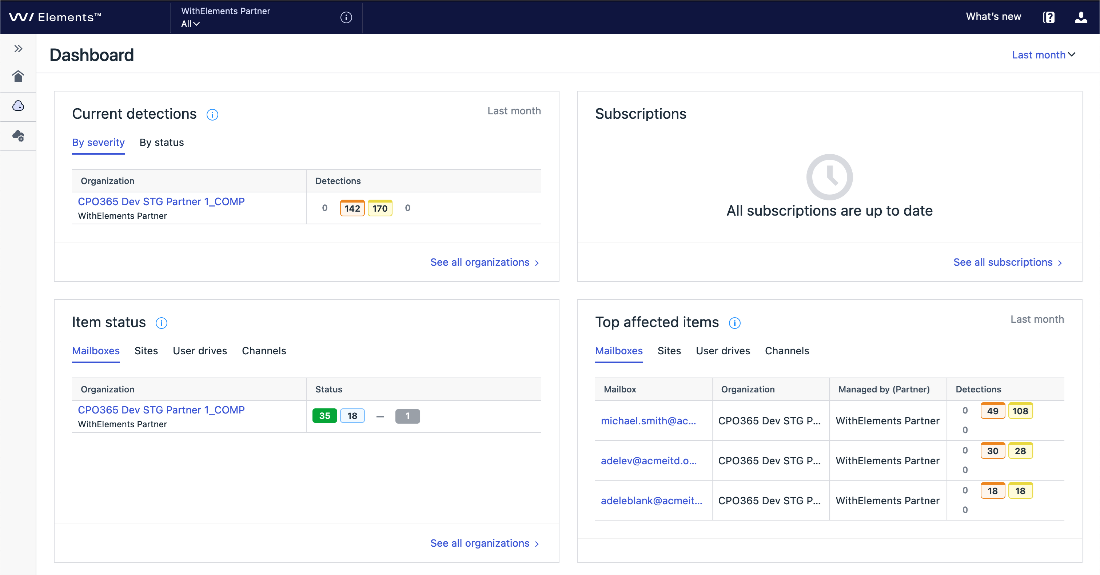
Task: Click yellow 28 badge in adelev row
Action: (1021, 451)
